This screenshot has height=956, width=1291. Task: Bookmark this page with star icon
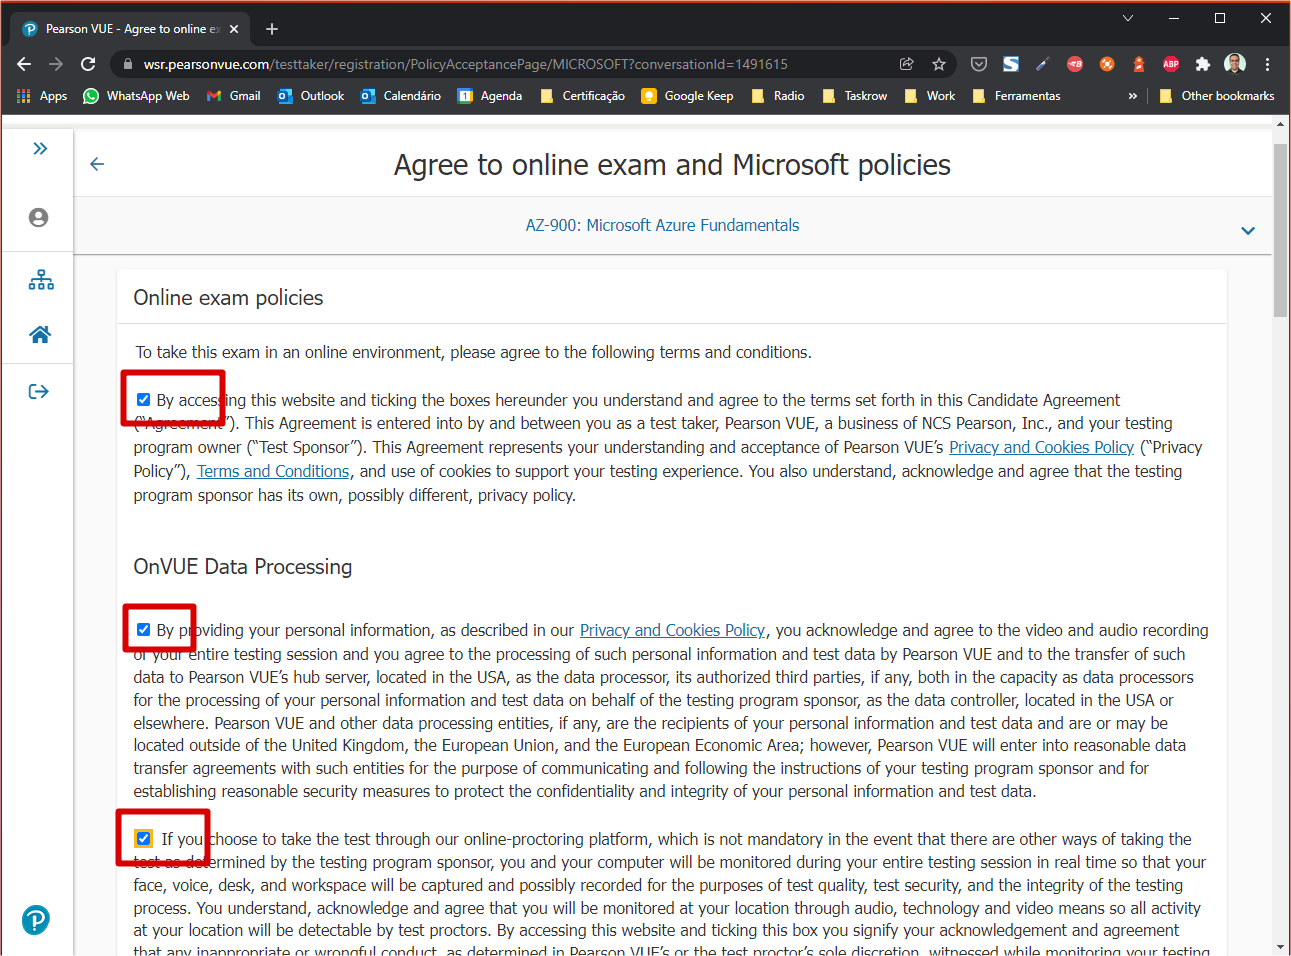tap(939, 64)
